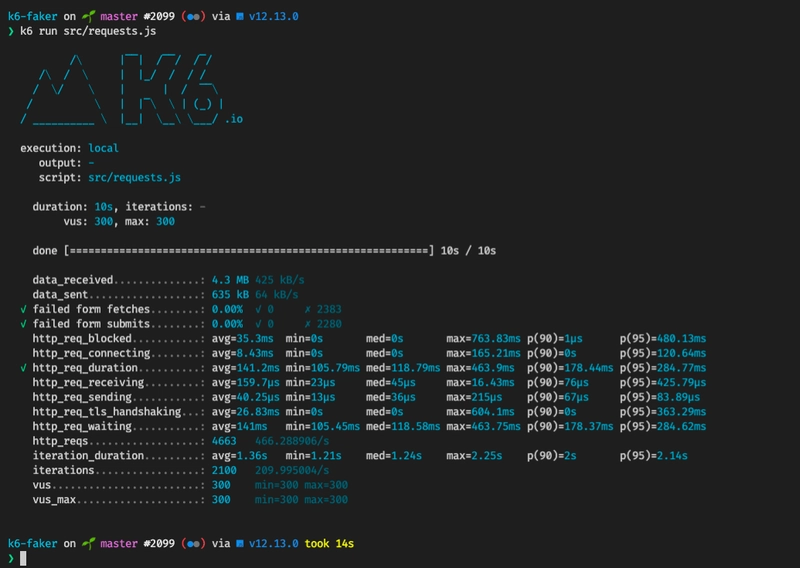
Task: Click the done progress bar
Action: [x=249, y=251]
